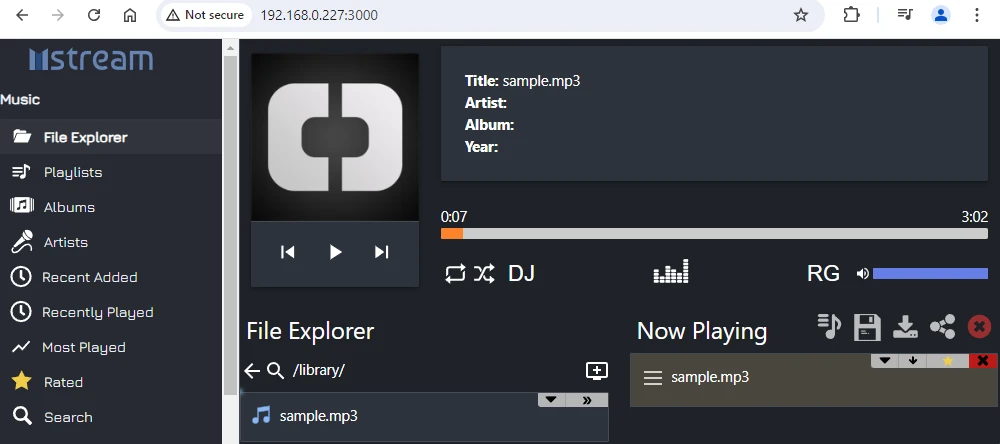
Task: Toggle ReplayGain with RG button
Action: 823,274
